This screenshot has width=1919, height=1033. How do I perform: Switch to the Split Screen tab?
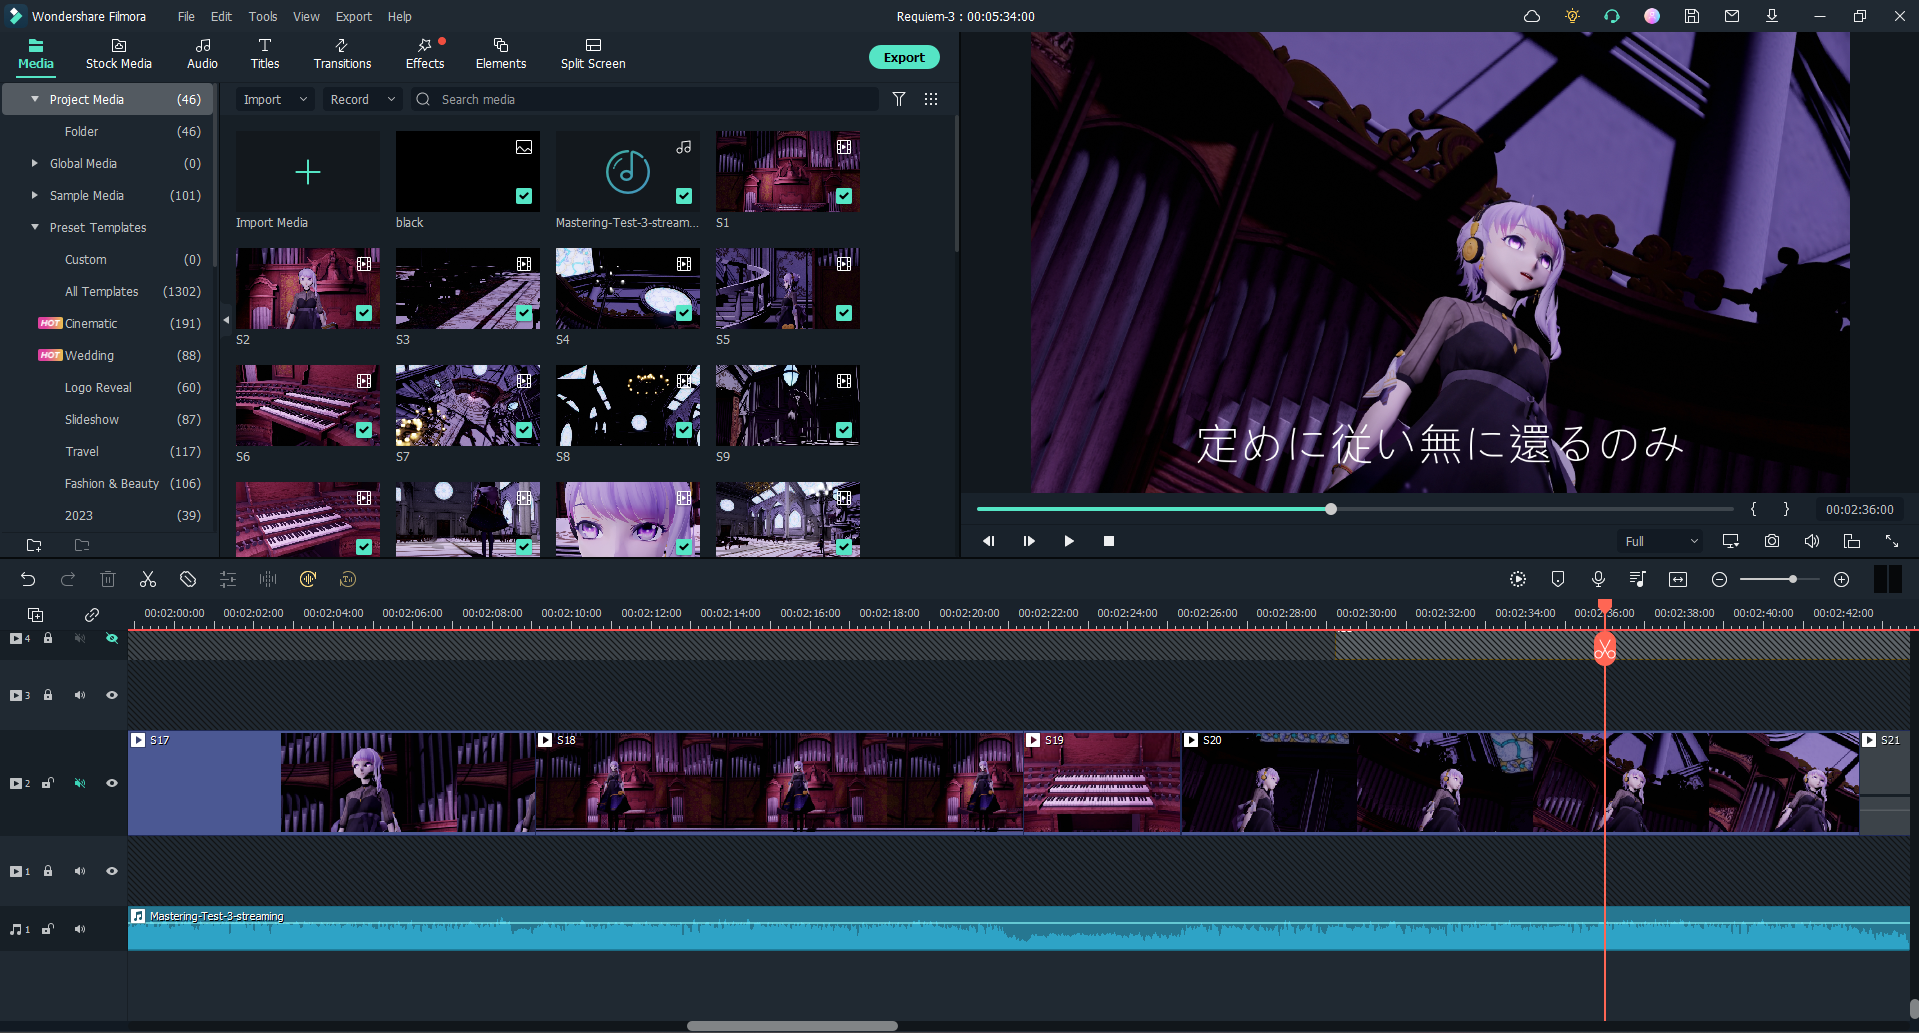[593, 54]
